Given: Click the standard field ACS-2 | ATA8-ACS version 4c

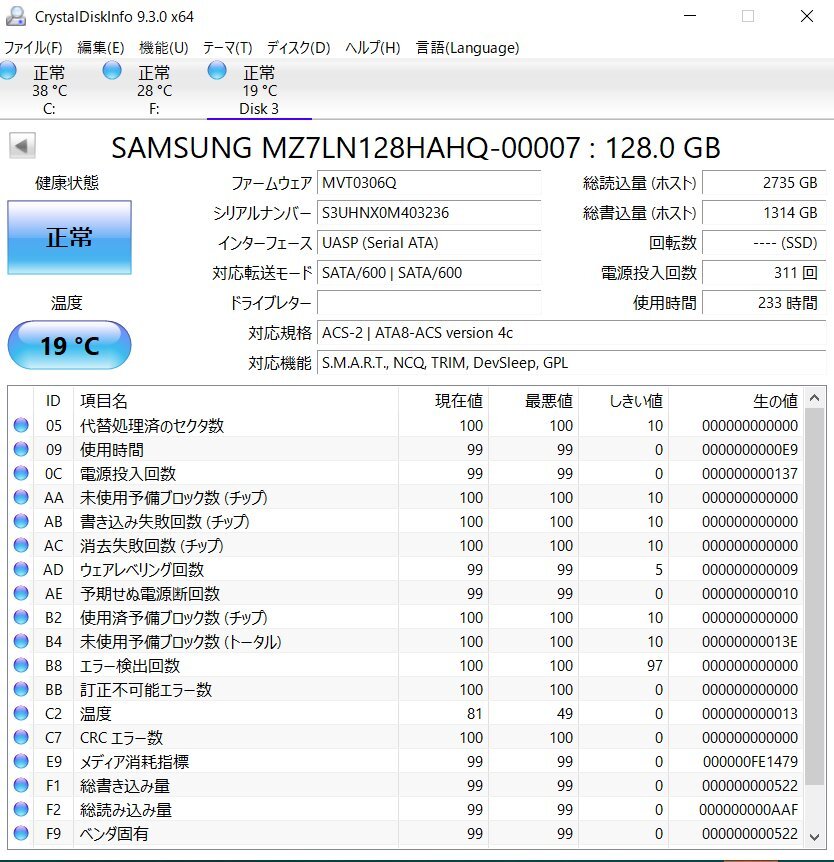Looking at the screenshot, I should (x=571, y=333).
